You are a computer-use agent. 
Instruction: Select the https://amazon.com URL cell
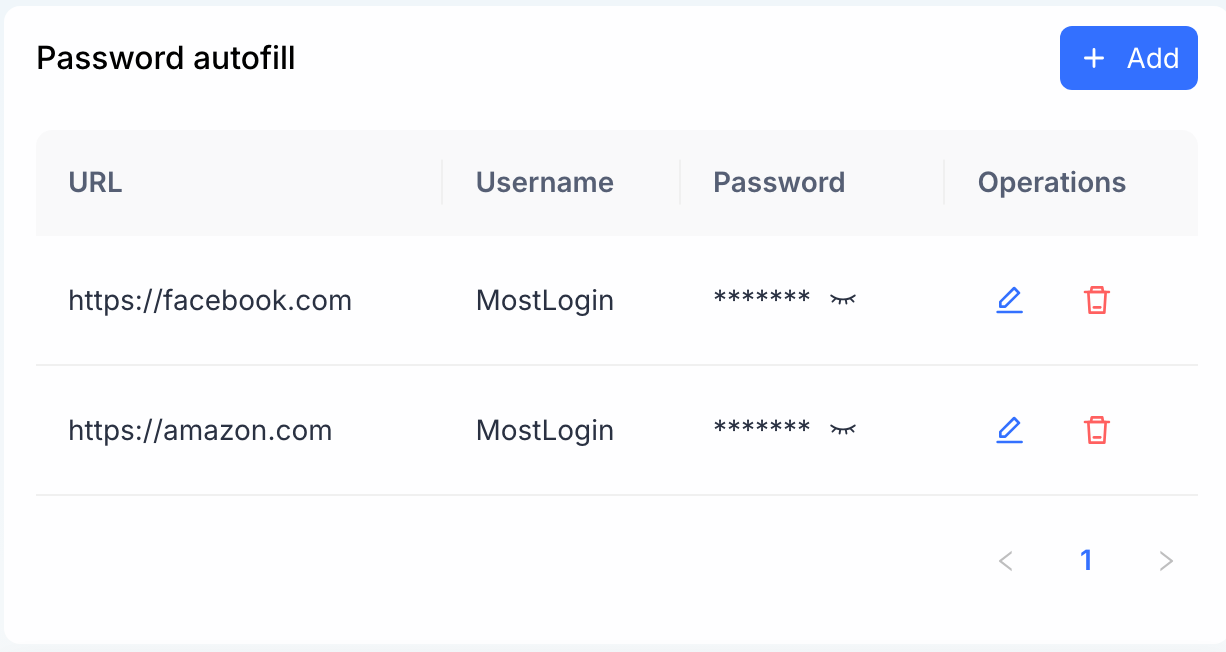click(x=200, y=430)
